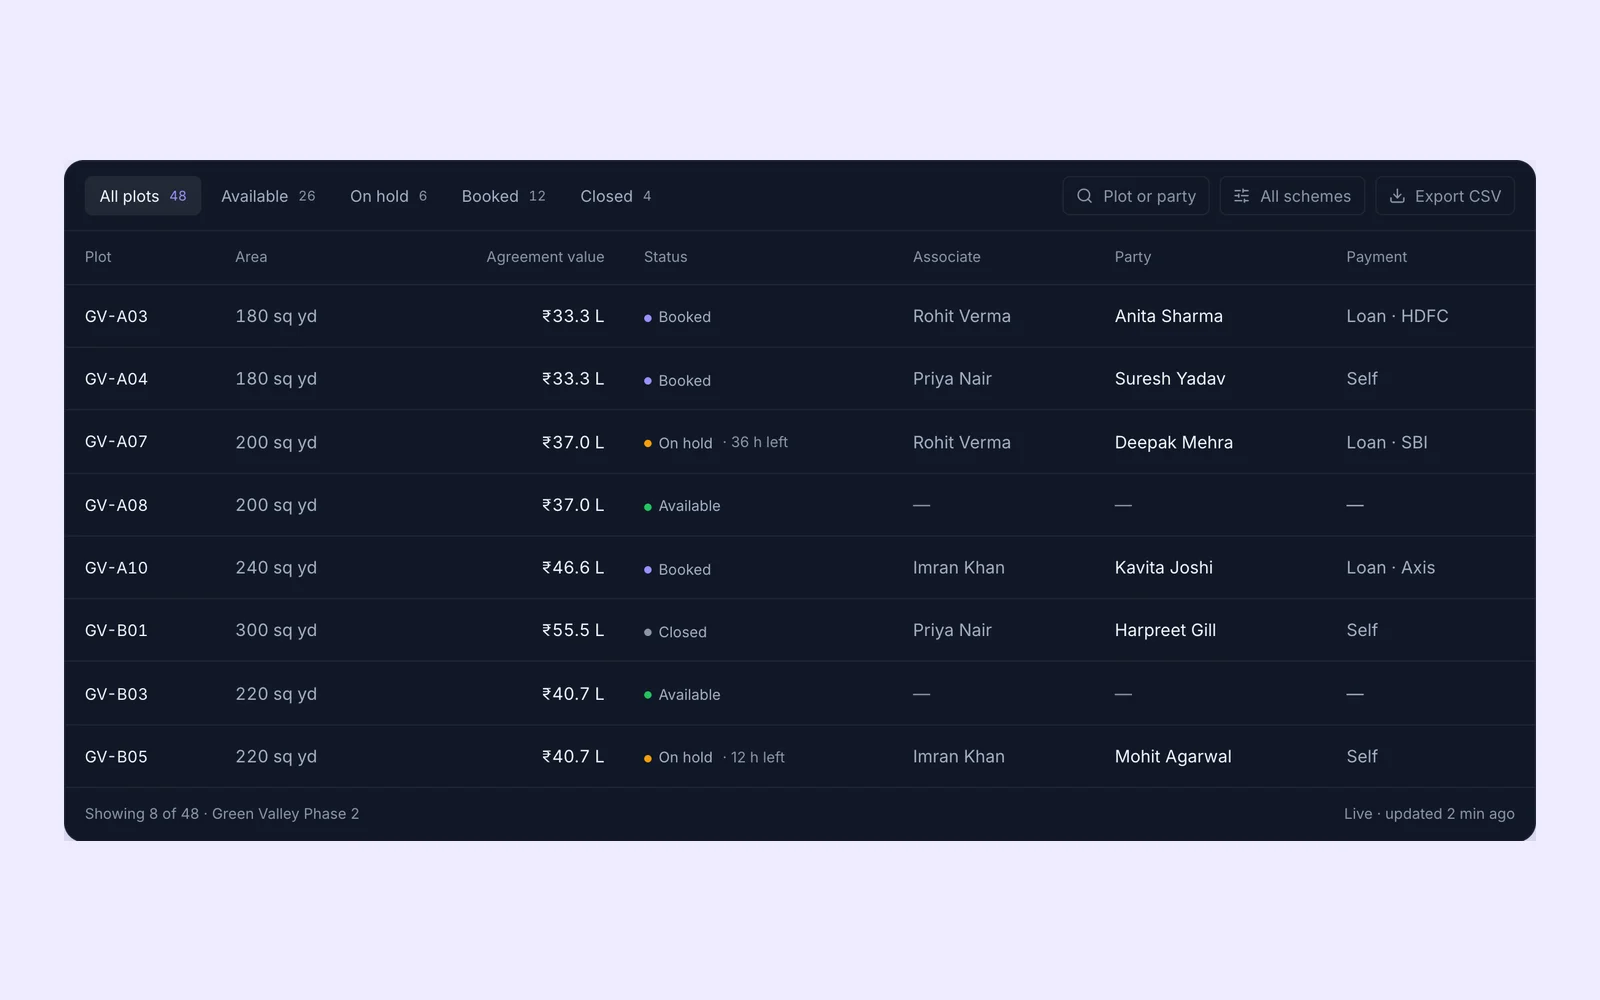Open the Booked tab
The width and height of the screenshot is (1600, 1000).
pos(503,196)
